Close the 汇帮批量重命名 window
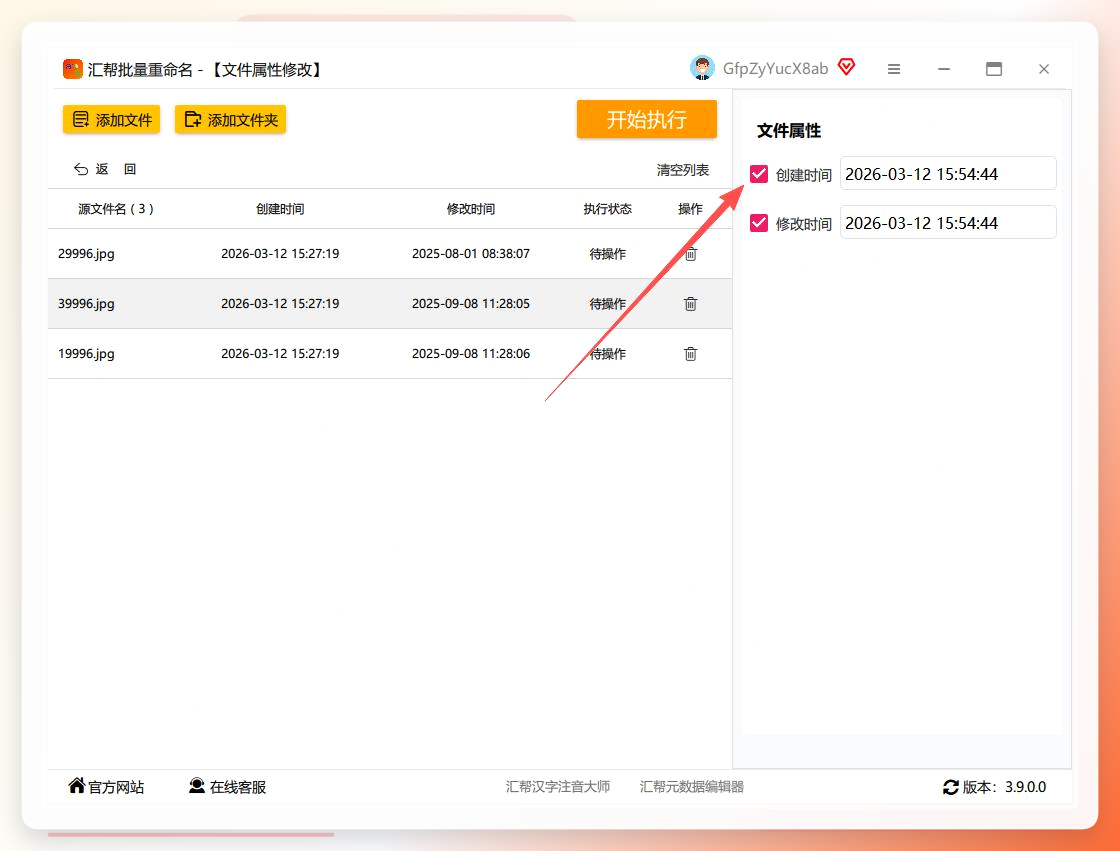 coord(1044,69)
